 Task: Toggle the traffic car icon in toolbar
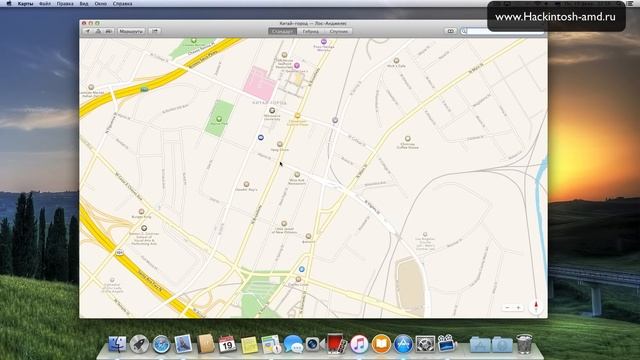click(109, 31)
